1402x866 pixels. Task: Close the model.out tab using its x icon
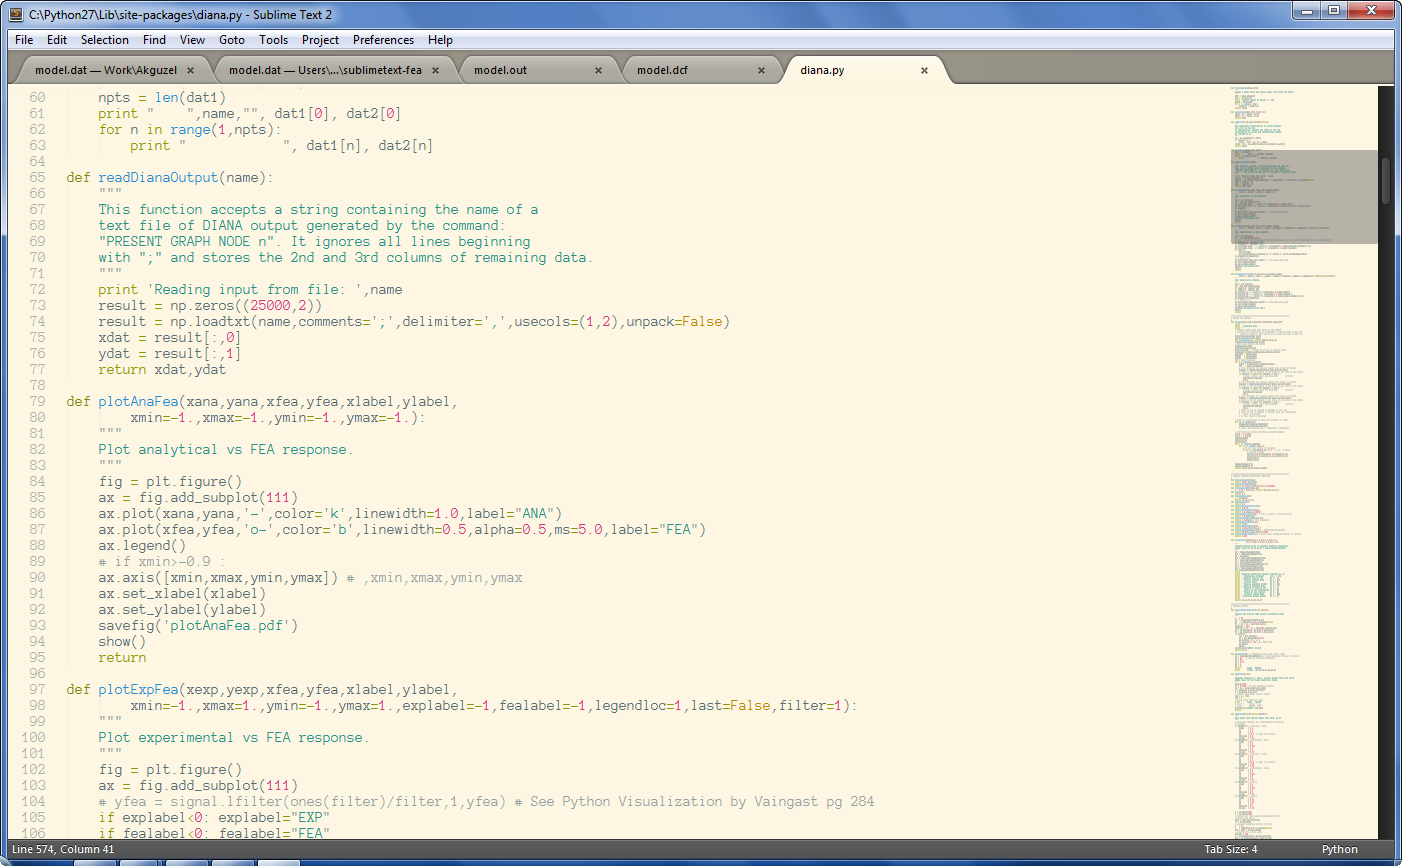click(x=598, y=70)
